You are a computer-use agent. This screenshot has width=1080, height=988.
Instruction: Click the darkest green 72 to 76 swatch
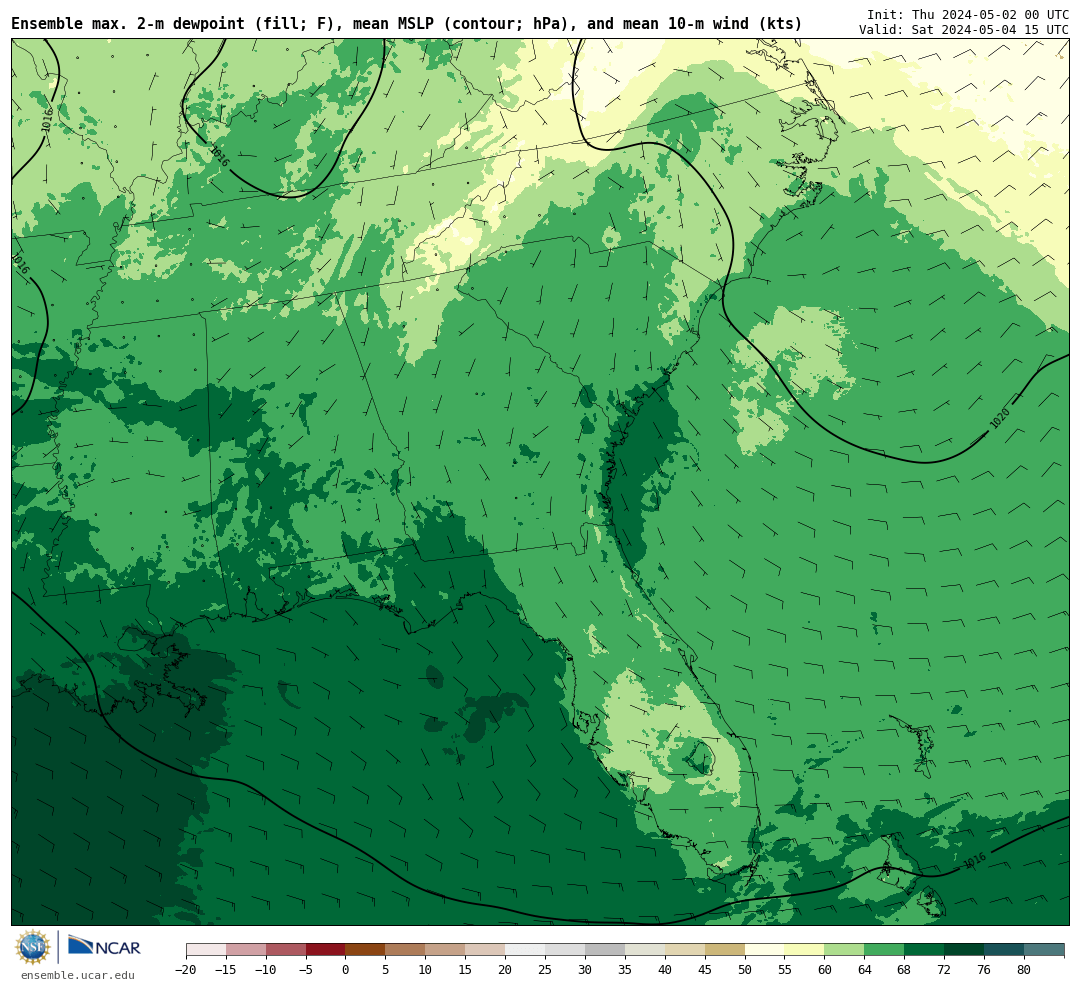(x=964, y=950)
